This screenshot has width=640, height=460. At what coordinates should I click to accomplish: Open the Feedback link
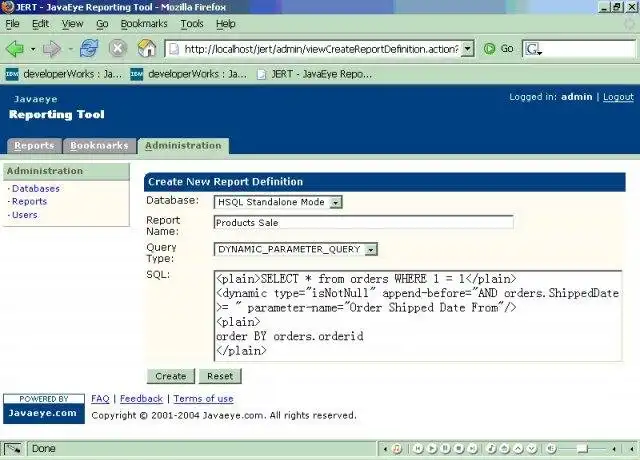pos(141,399)
